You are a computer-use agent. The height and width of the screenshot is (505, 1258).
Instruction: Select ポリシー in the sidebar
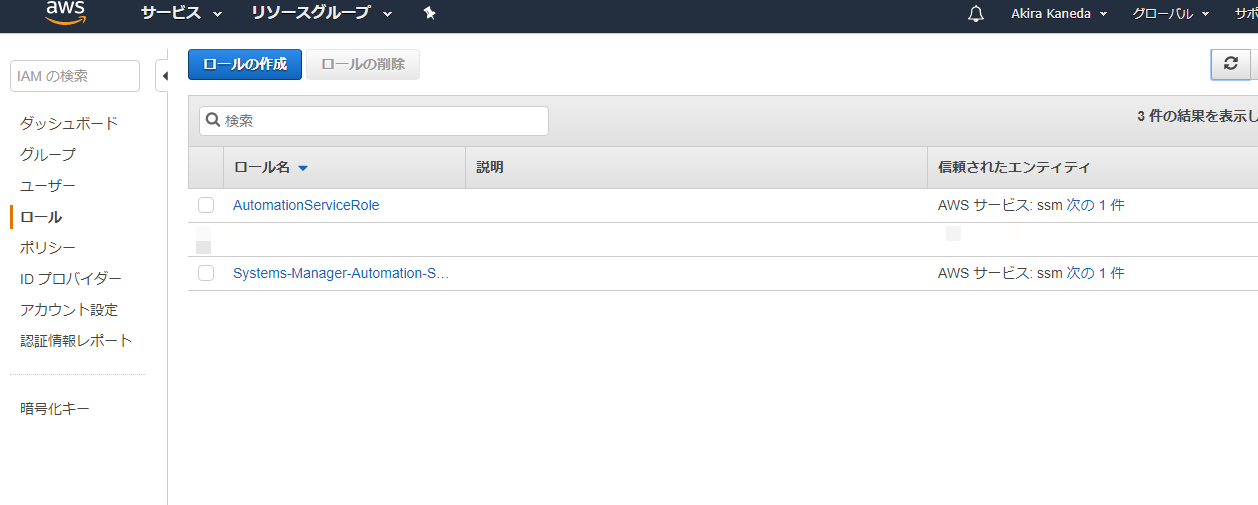point(48,247)
